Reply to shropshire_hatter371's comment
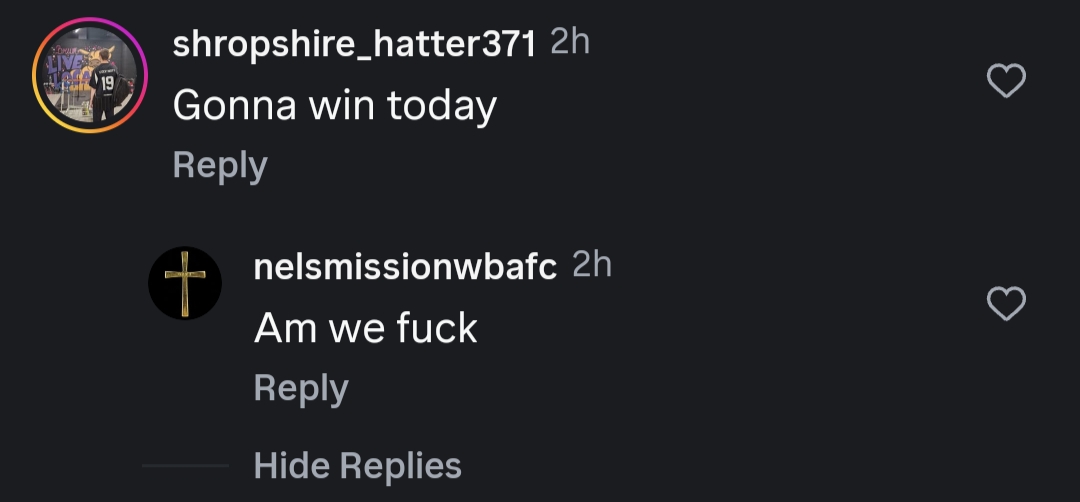1080x502 pixels. [219, 165]
